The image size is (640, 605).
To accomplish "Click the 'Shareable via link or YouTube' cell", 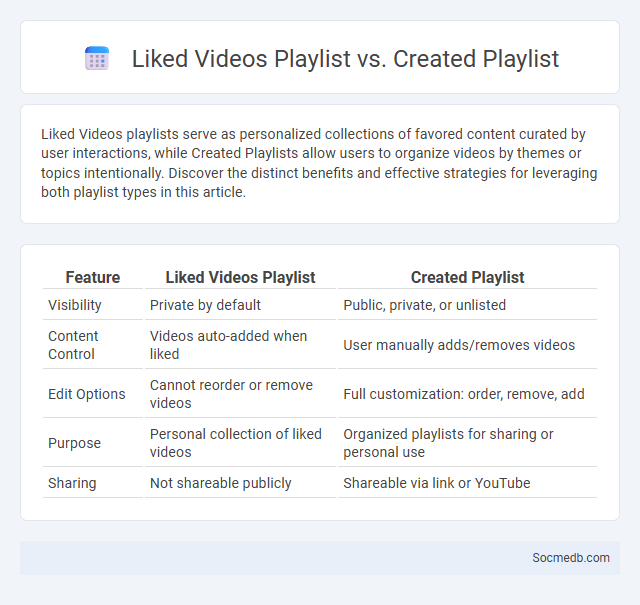I will coord(437,483).
